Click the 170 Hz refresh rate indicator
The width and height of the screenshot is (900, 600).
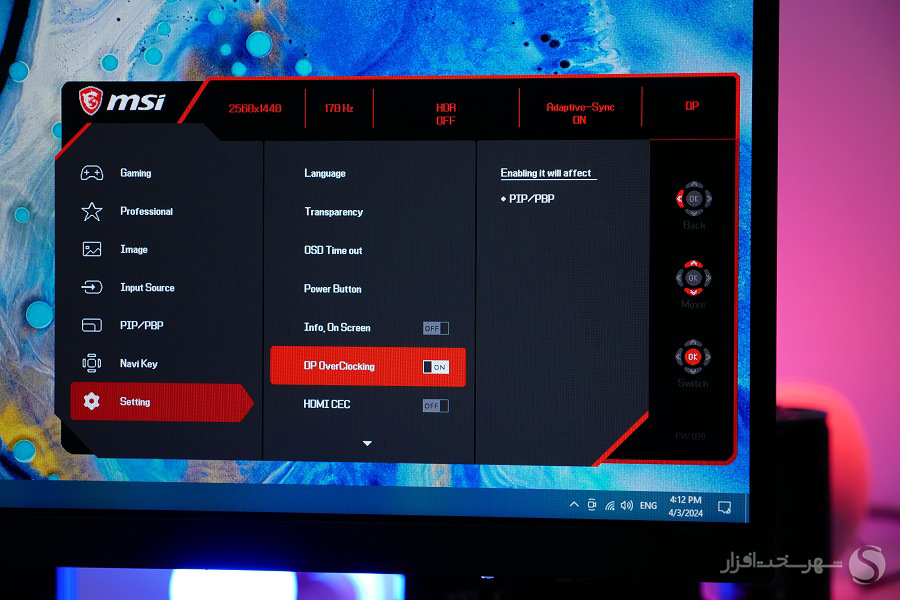coord(338,108)
